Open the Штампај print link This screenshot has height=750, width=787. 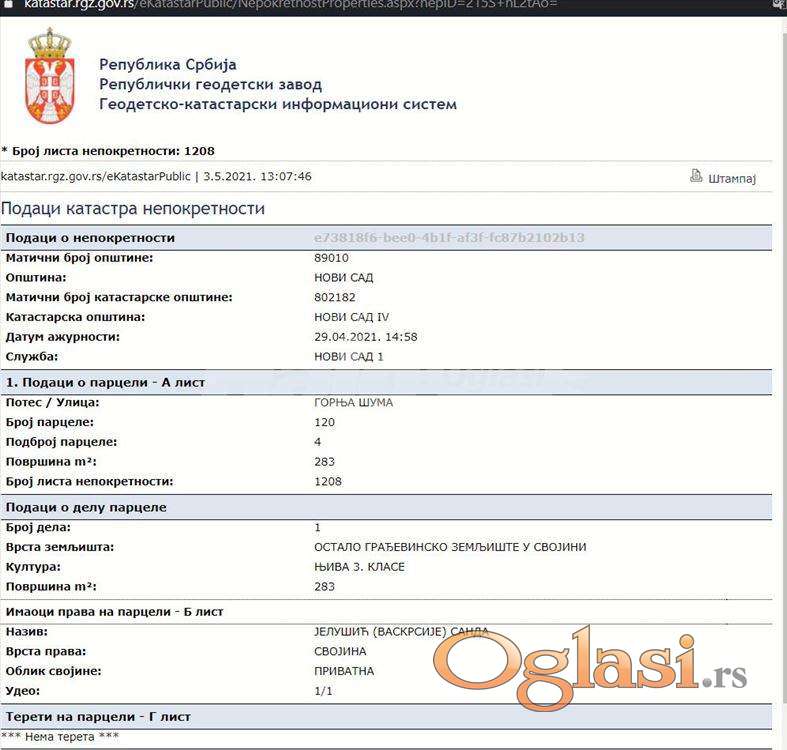[732, 178]
